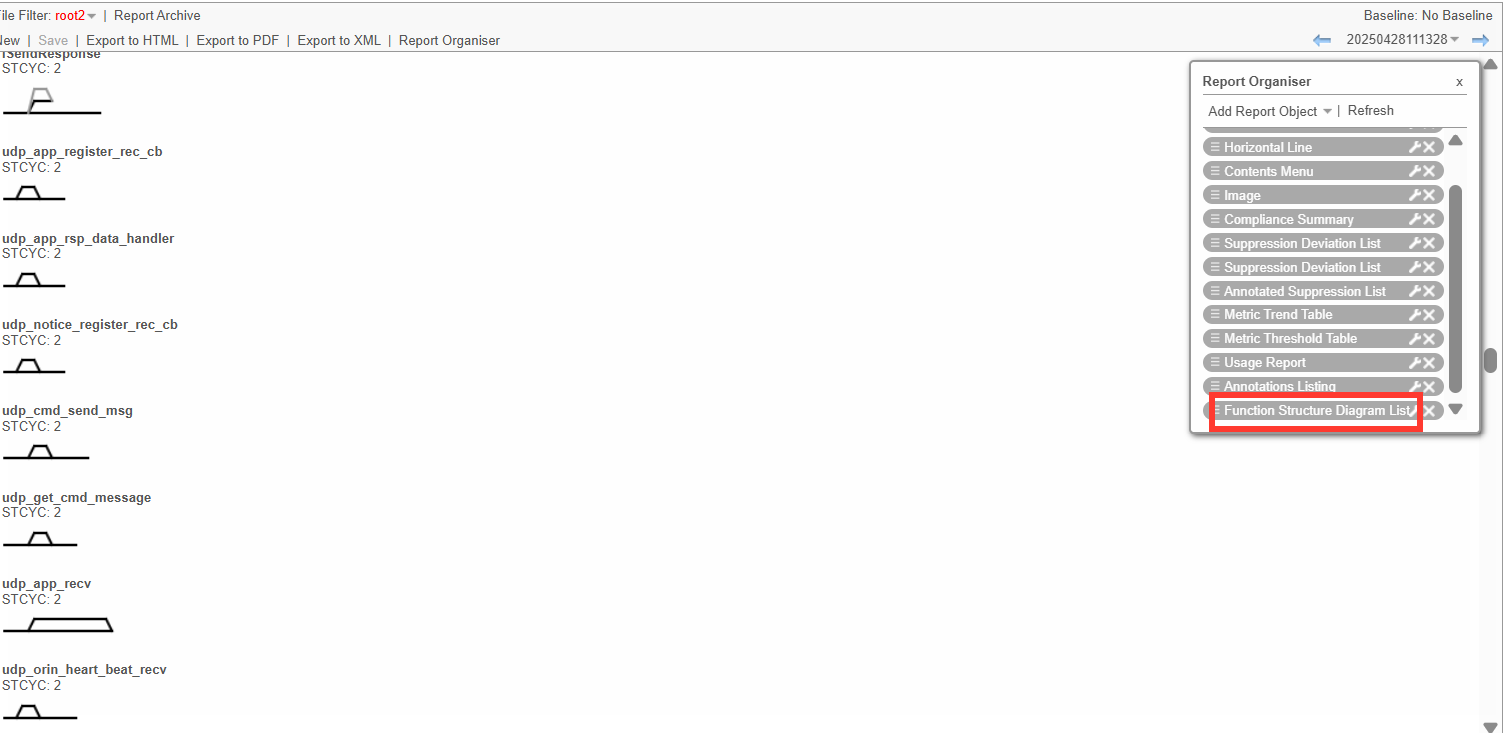
Task: Remove the Horizontal Line report object
Action: (1430, 147)
